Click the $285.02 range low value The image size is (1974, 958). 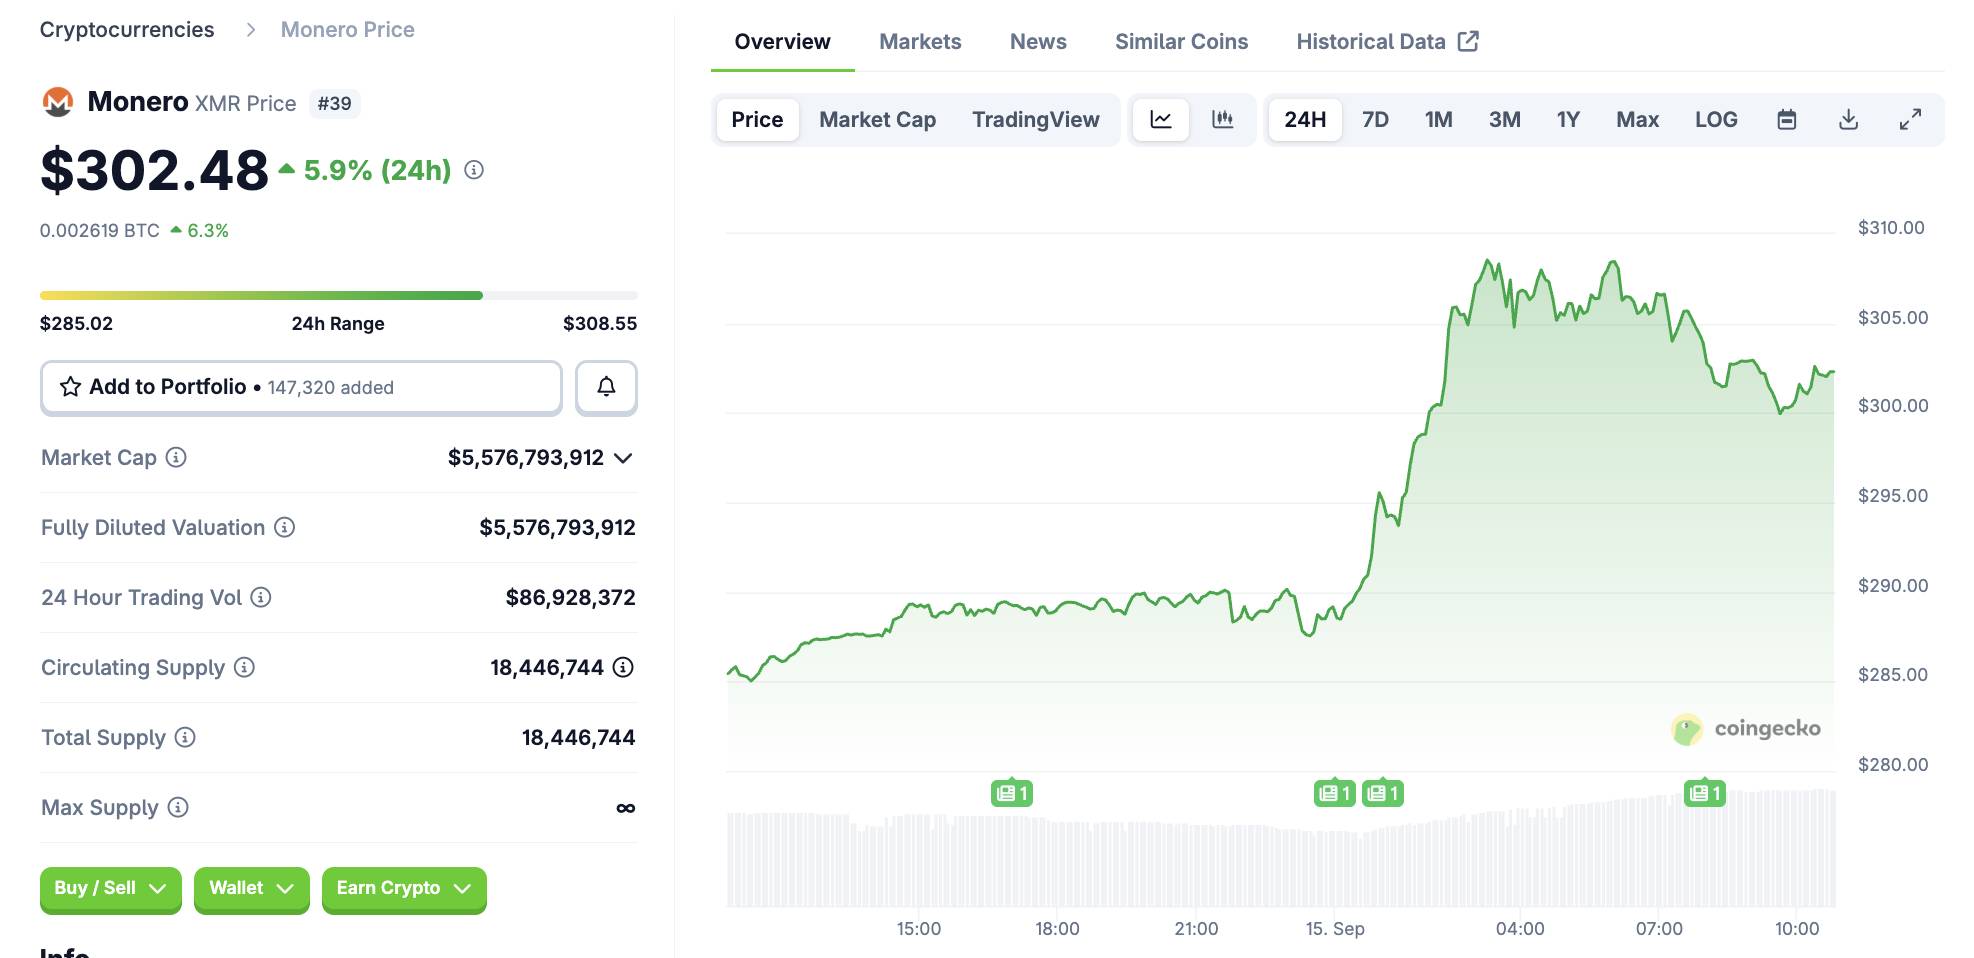click(76, 323)
